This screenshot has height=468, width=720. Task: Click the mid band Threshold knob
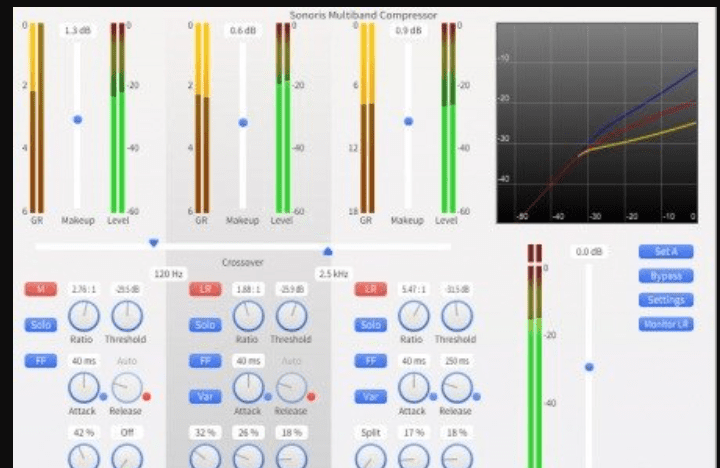point(292,316)
